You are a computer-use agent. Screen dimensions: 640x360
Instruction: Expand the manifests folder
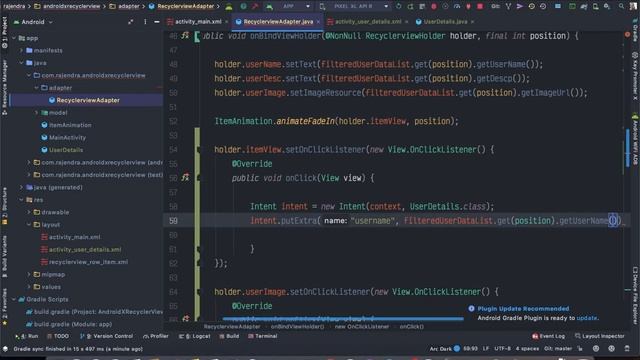point(21,50)
